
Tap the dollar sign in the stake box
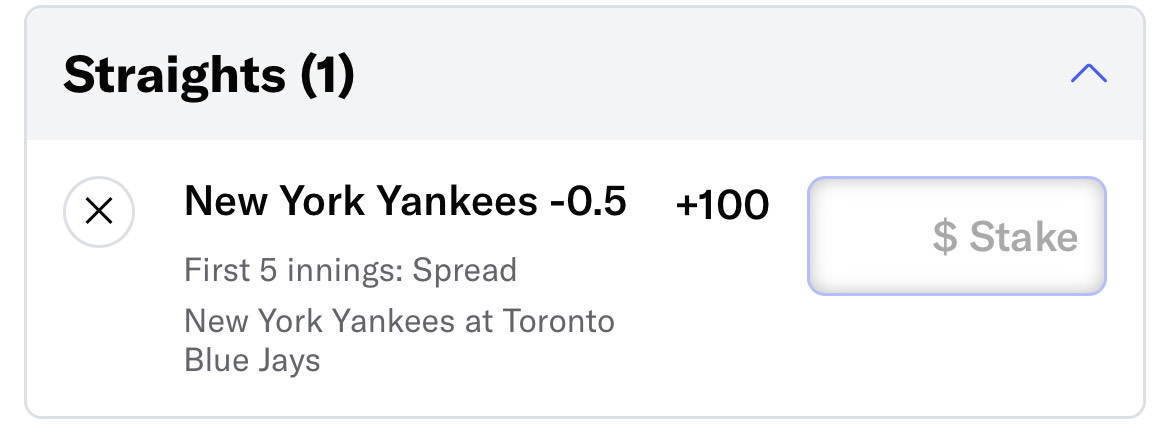945,237
